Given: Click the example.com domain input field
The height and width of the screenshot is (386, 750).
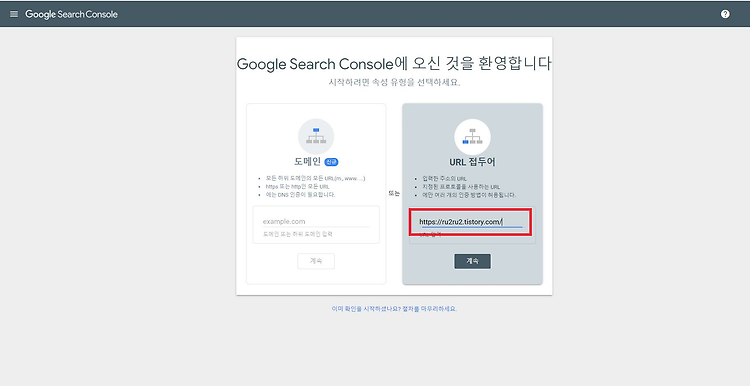Looking at the screenshot, I should pyautogui.click(x=316, y=221).
